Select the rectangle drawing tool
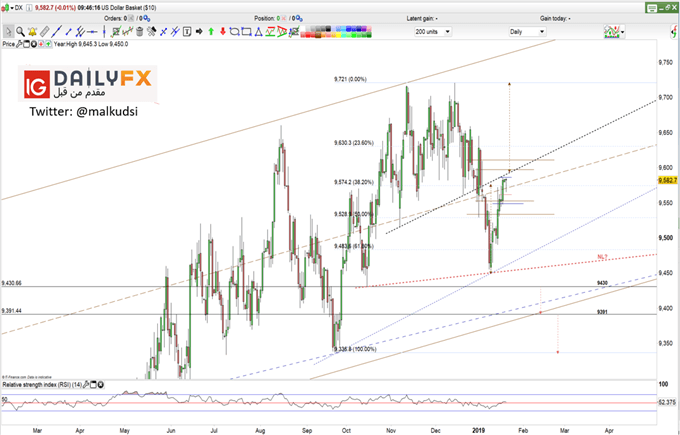 [x=246, y=32]
